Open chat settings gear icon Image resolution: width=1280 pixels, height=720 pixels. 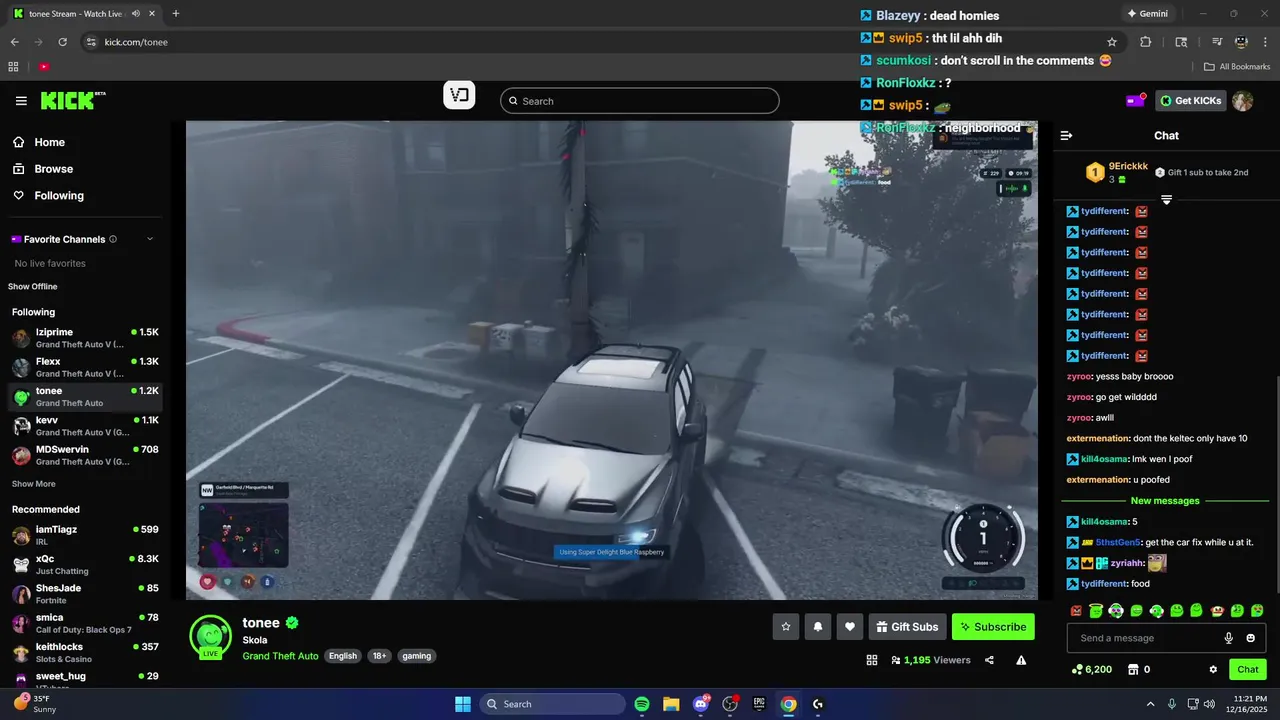pos(1213,669)
